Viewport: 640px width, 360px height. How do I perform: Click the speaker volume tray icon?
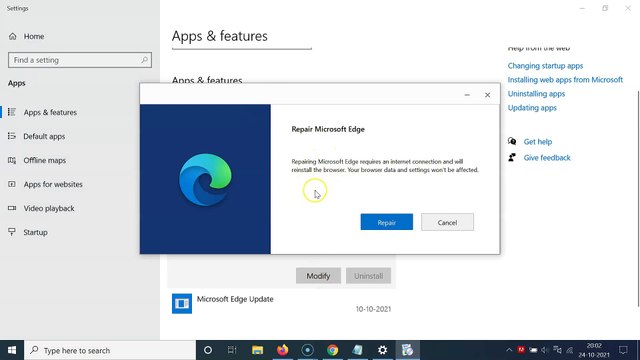point(545,350)
